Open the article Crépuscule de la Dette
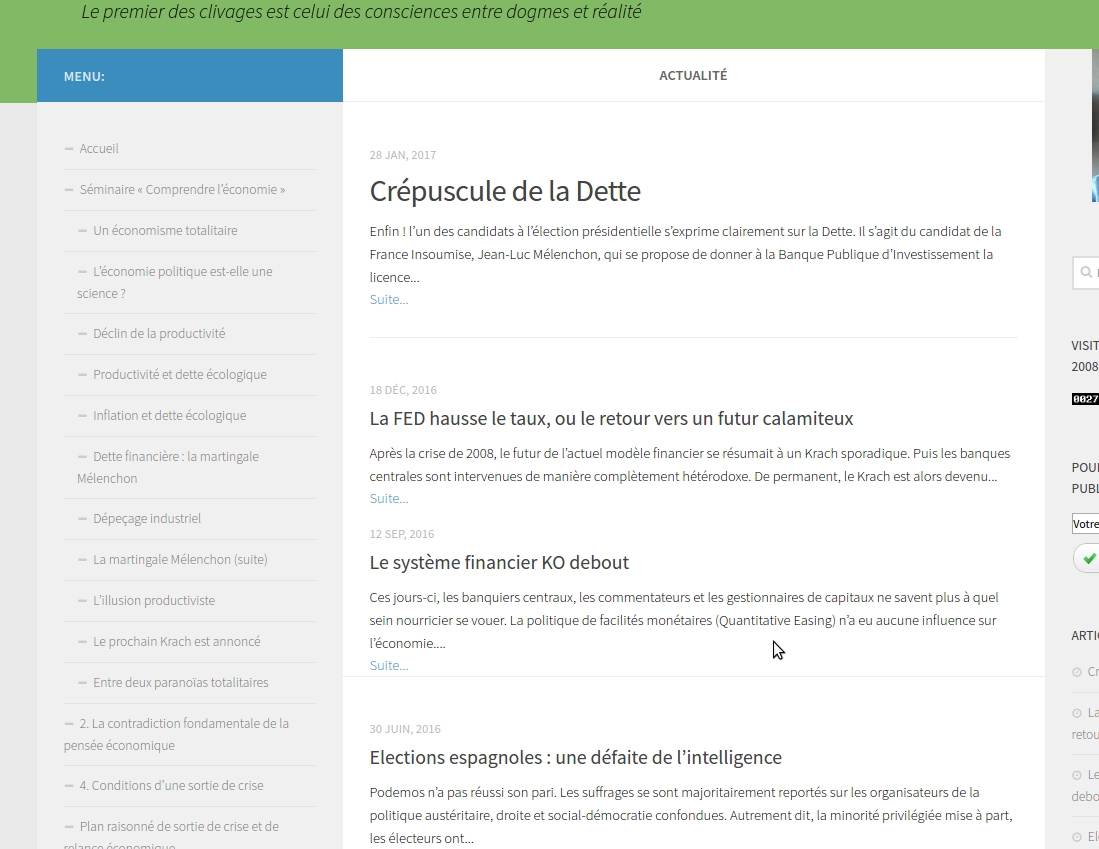Image resolution: width=1099 pixels, height=849 pixels. pyautogui.click(x=505, y=191)
